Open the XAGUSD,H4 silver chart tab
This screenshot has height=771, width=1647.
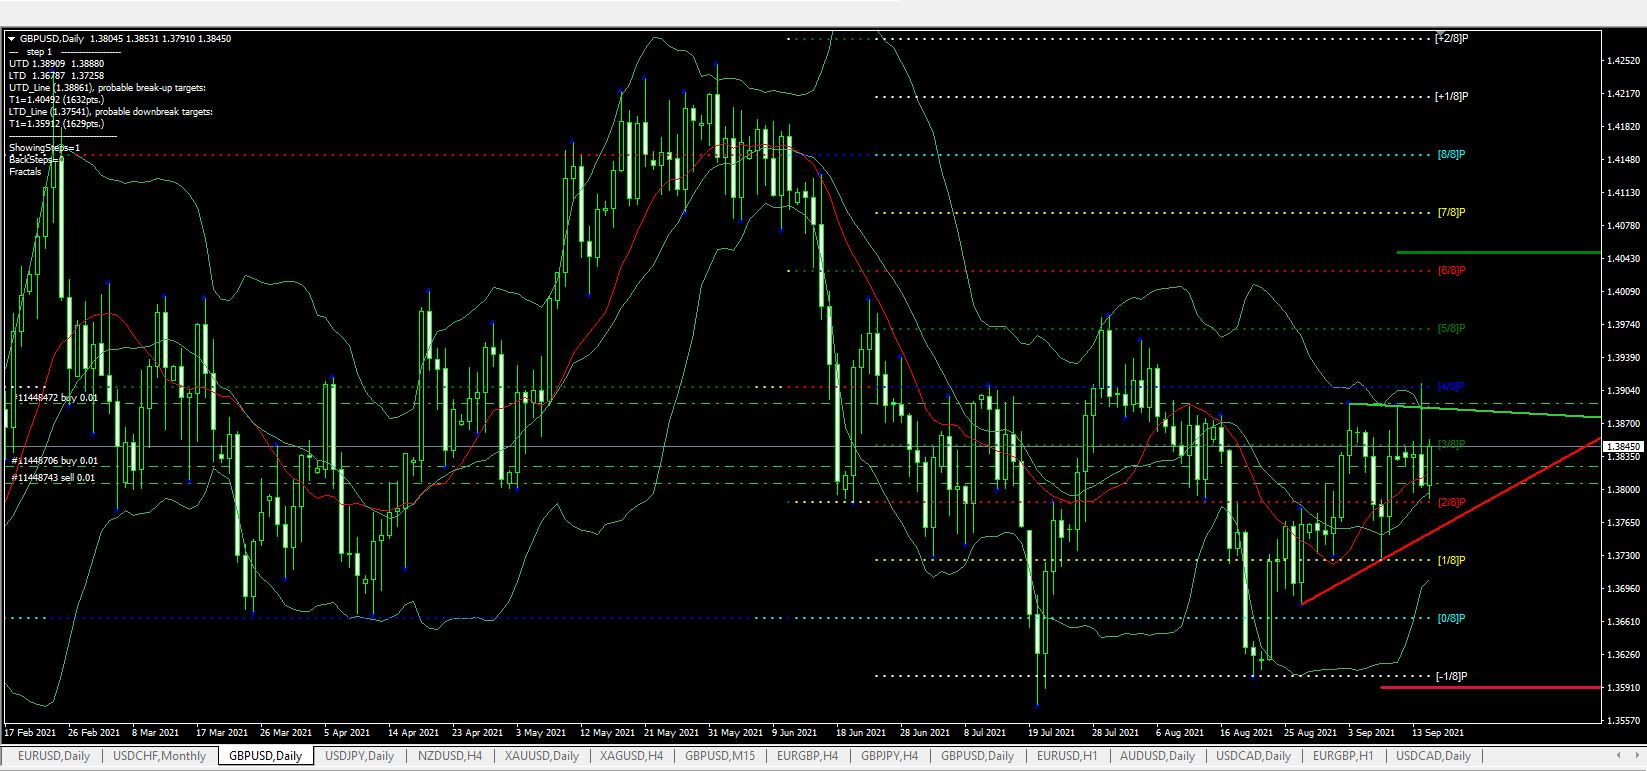pyautogui.click(x=632, y=756)
